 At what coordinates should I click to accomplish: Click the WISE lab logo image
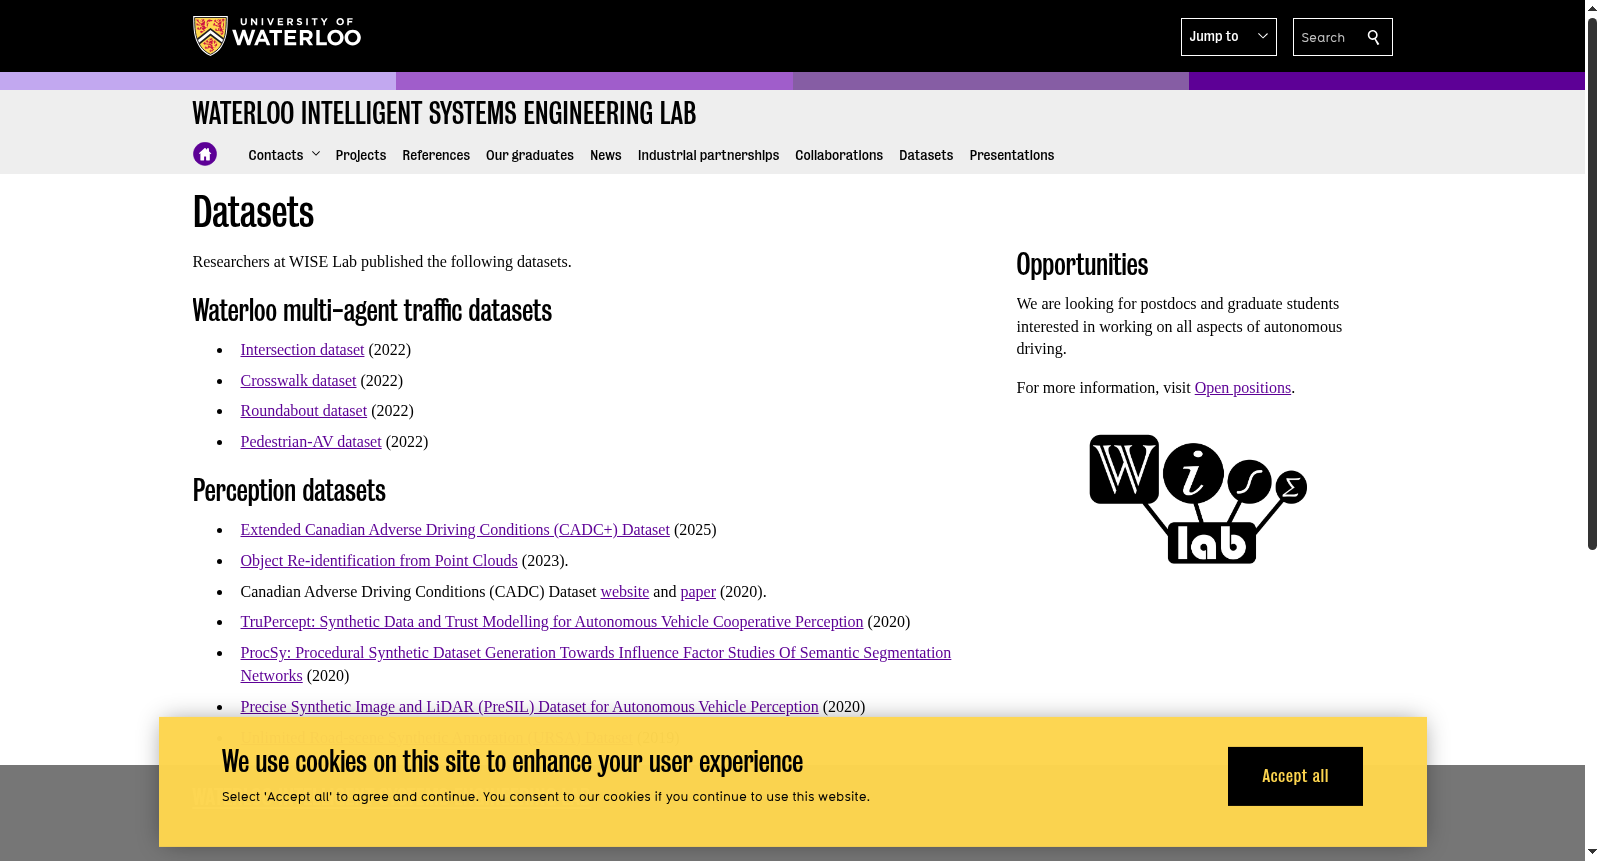click(x=1198, y=499)
